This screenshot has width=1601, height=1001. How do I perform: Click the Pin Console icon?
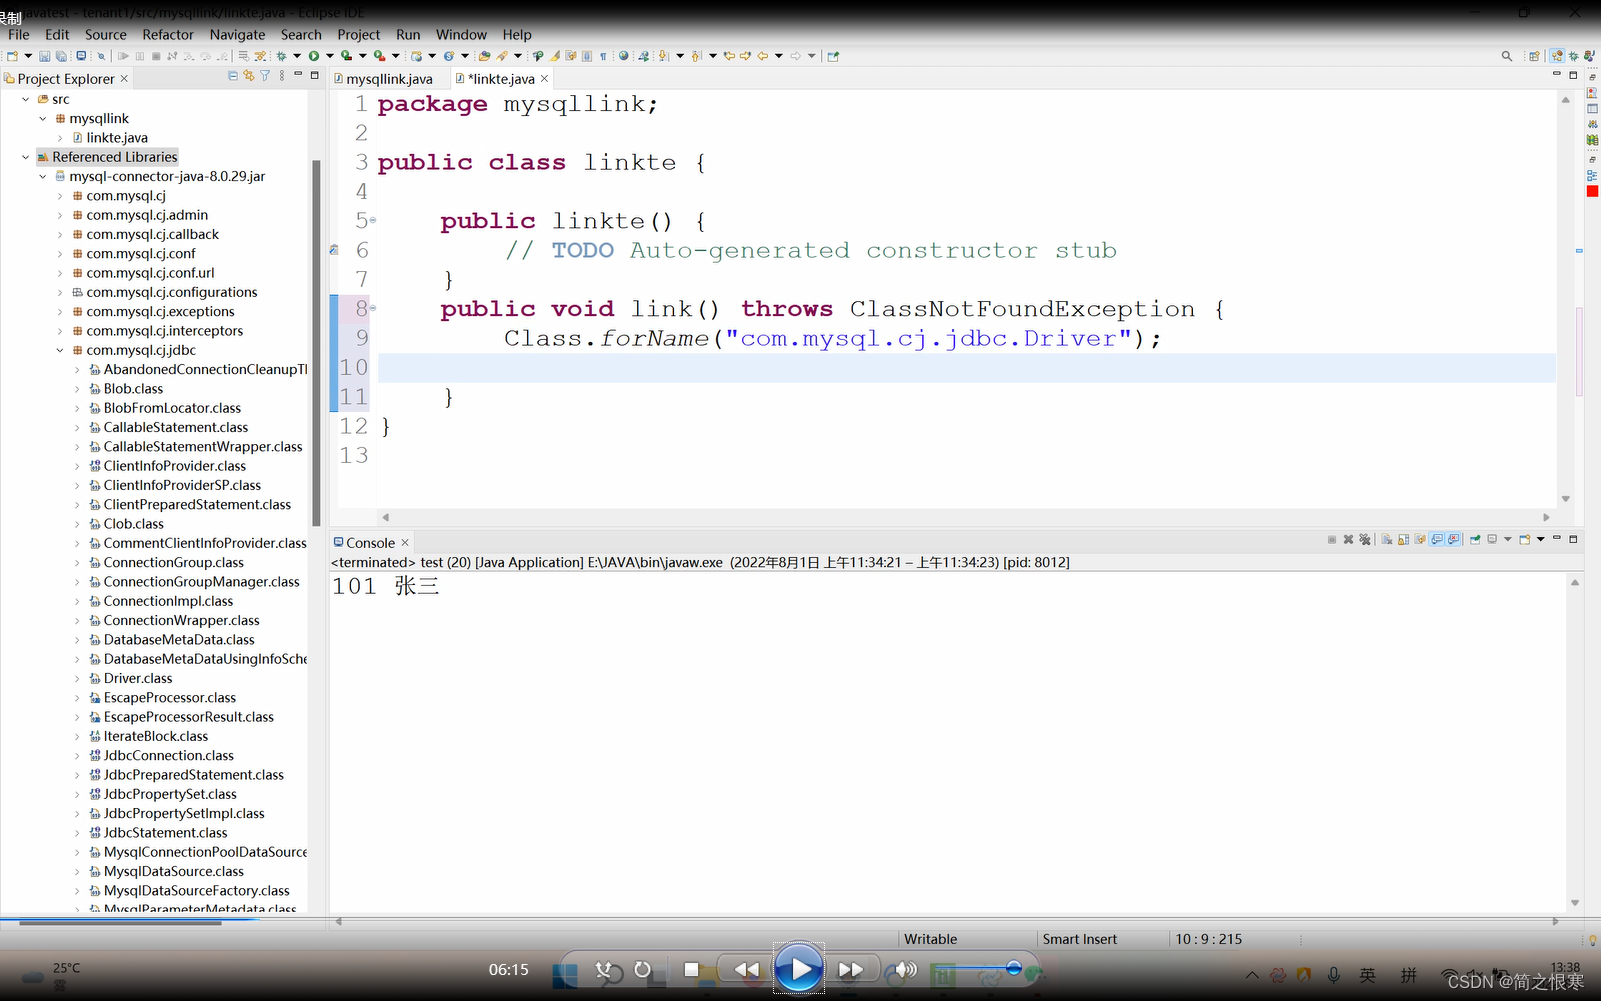(x=1475, y=539)
